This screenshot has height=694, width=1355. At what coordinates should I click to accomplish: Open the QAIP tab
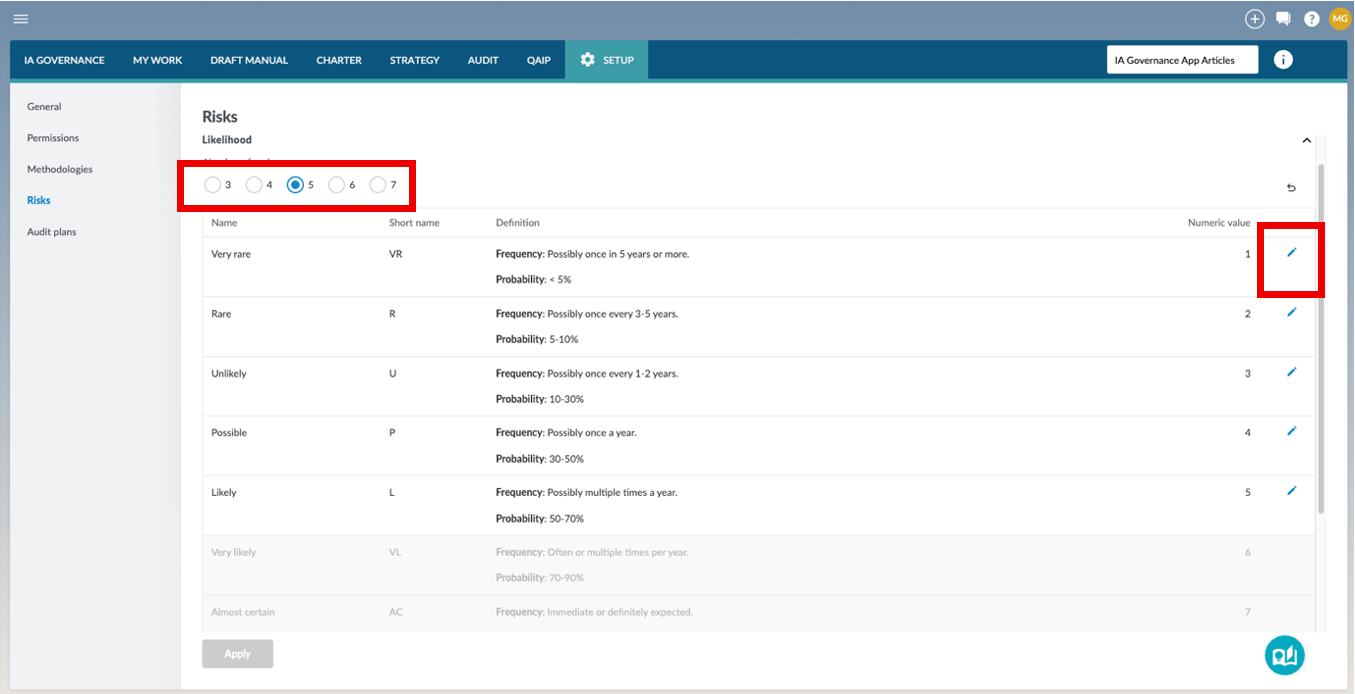pyautogui.click(x=538, y=60)
